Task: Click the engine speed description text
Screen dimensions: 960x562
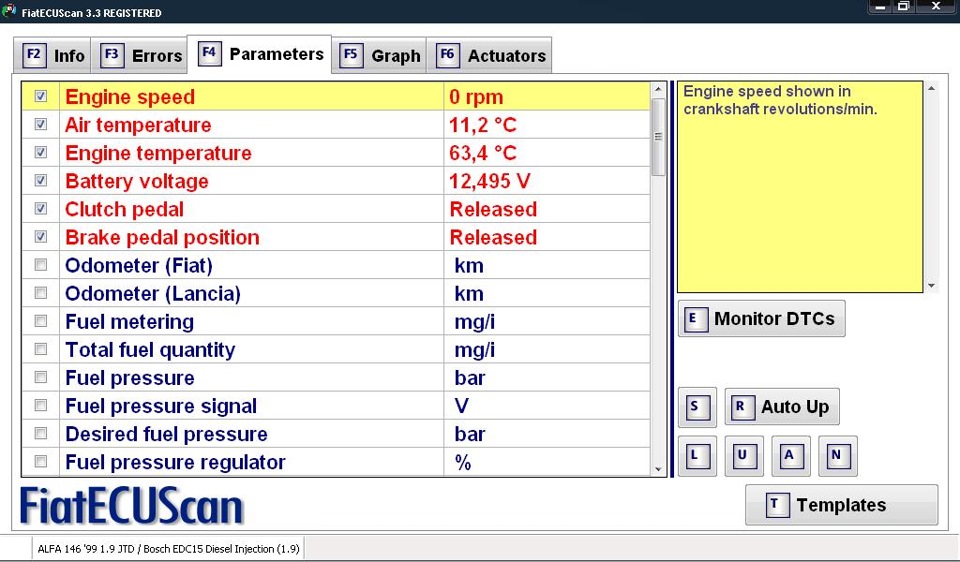Action: pos(780,100)
